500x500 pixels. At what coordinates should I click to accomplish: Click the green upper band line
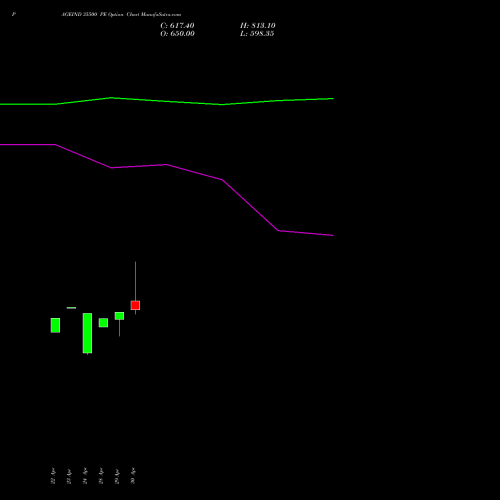pyautogui.click(x=167, y=101)
